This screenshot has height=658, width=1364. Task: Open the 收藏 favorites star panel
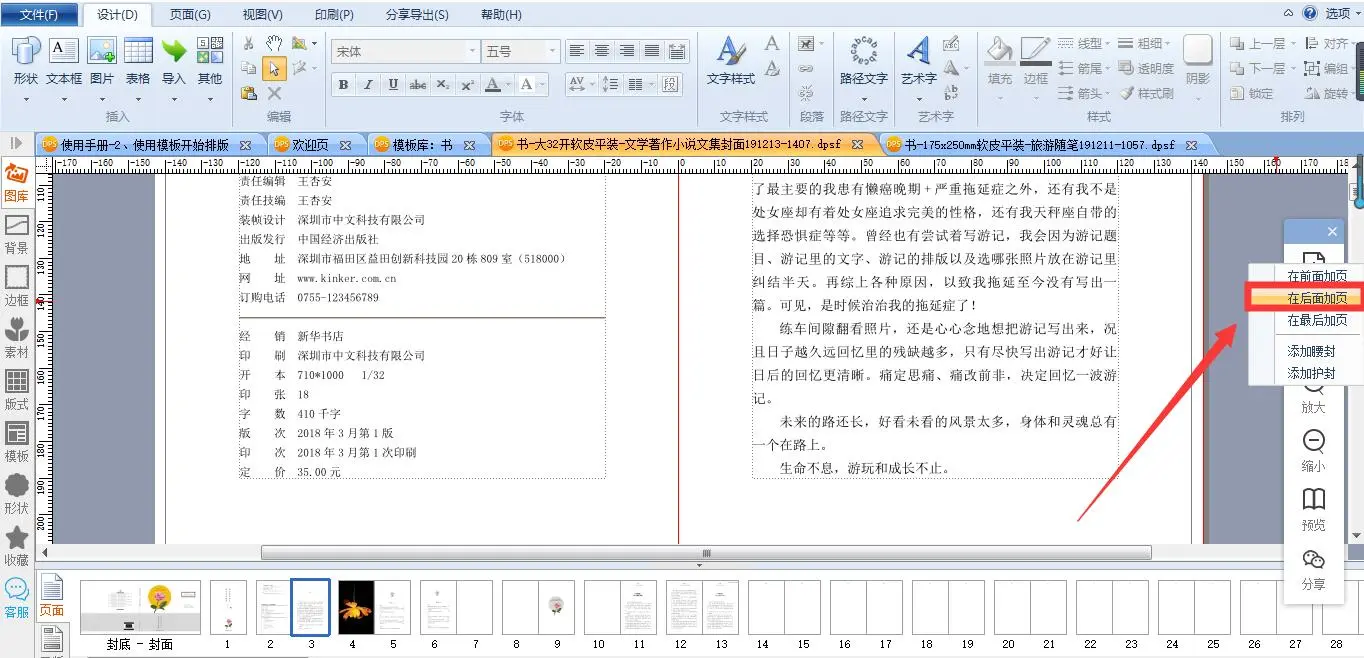tap(16, 546)
